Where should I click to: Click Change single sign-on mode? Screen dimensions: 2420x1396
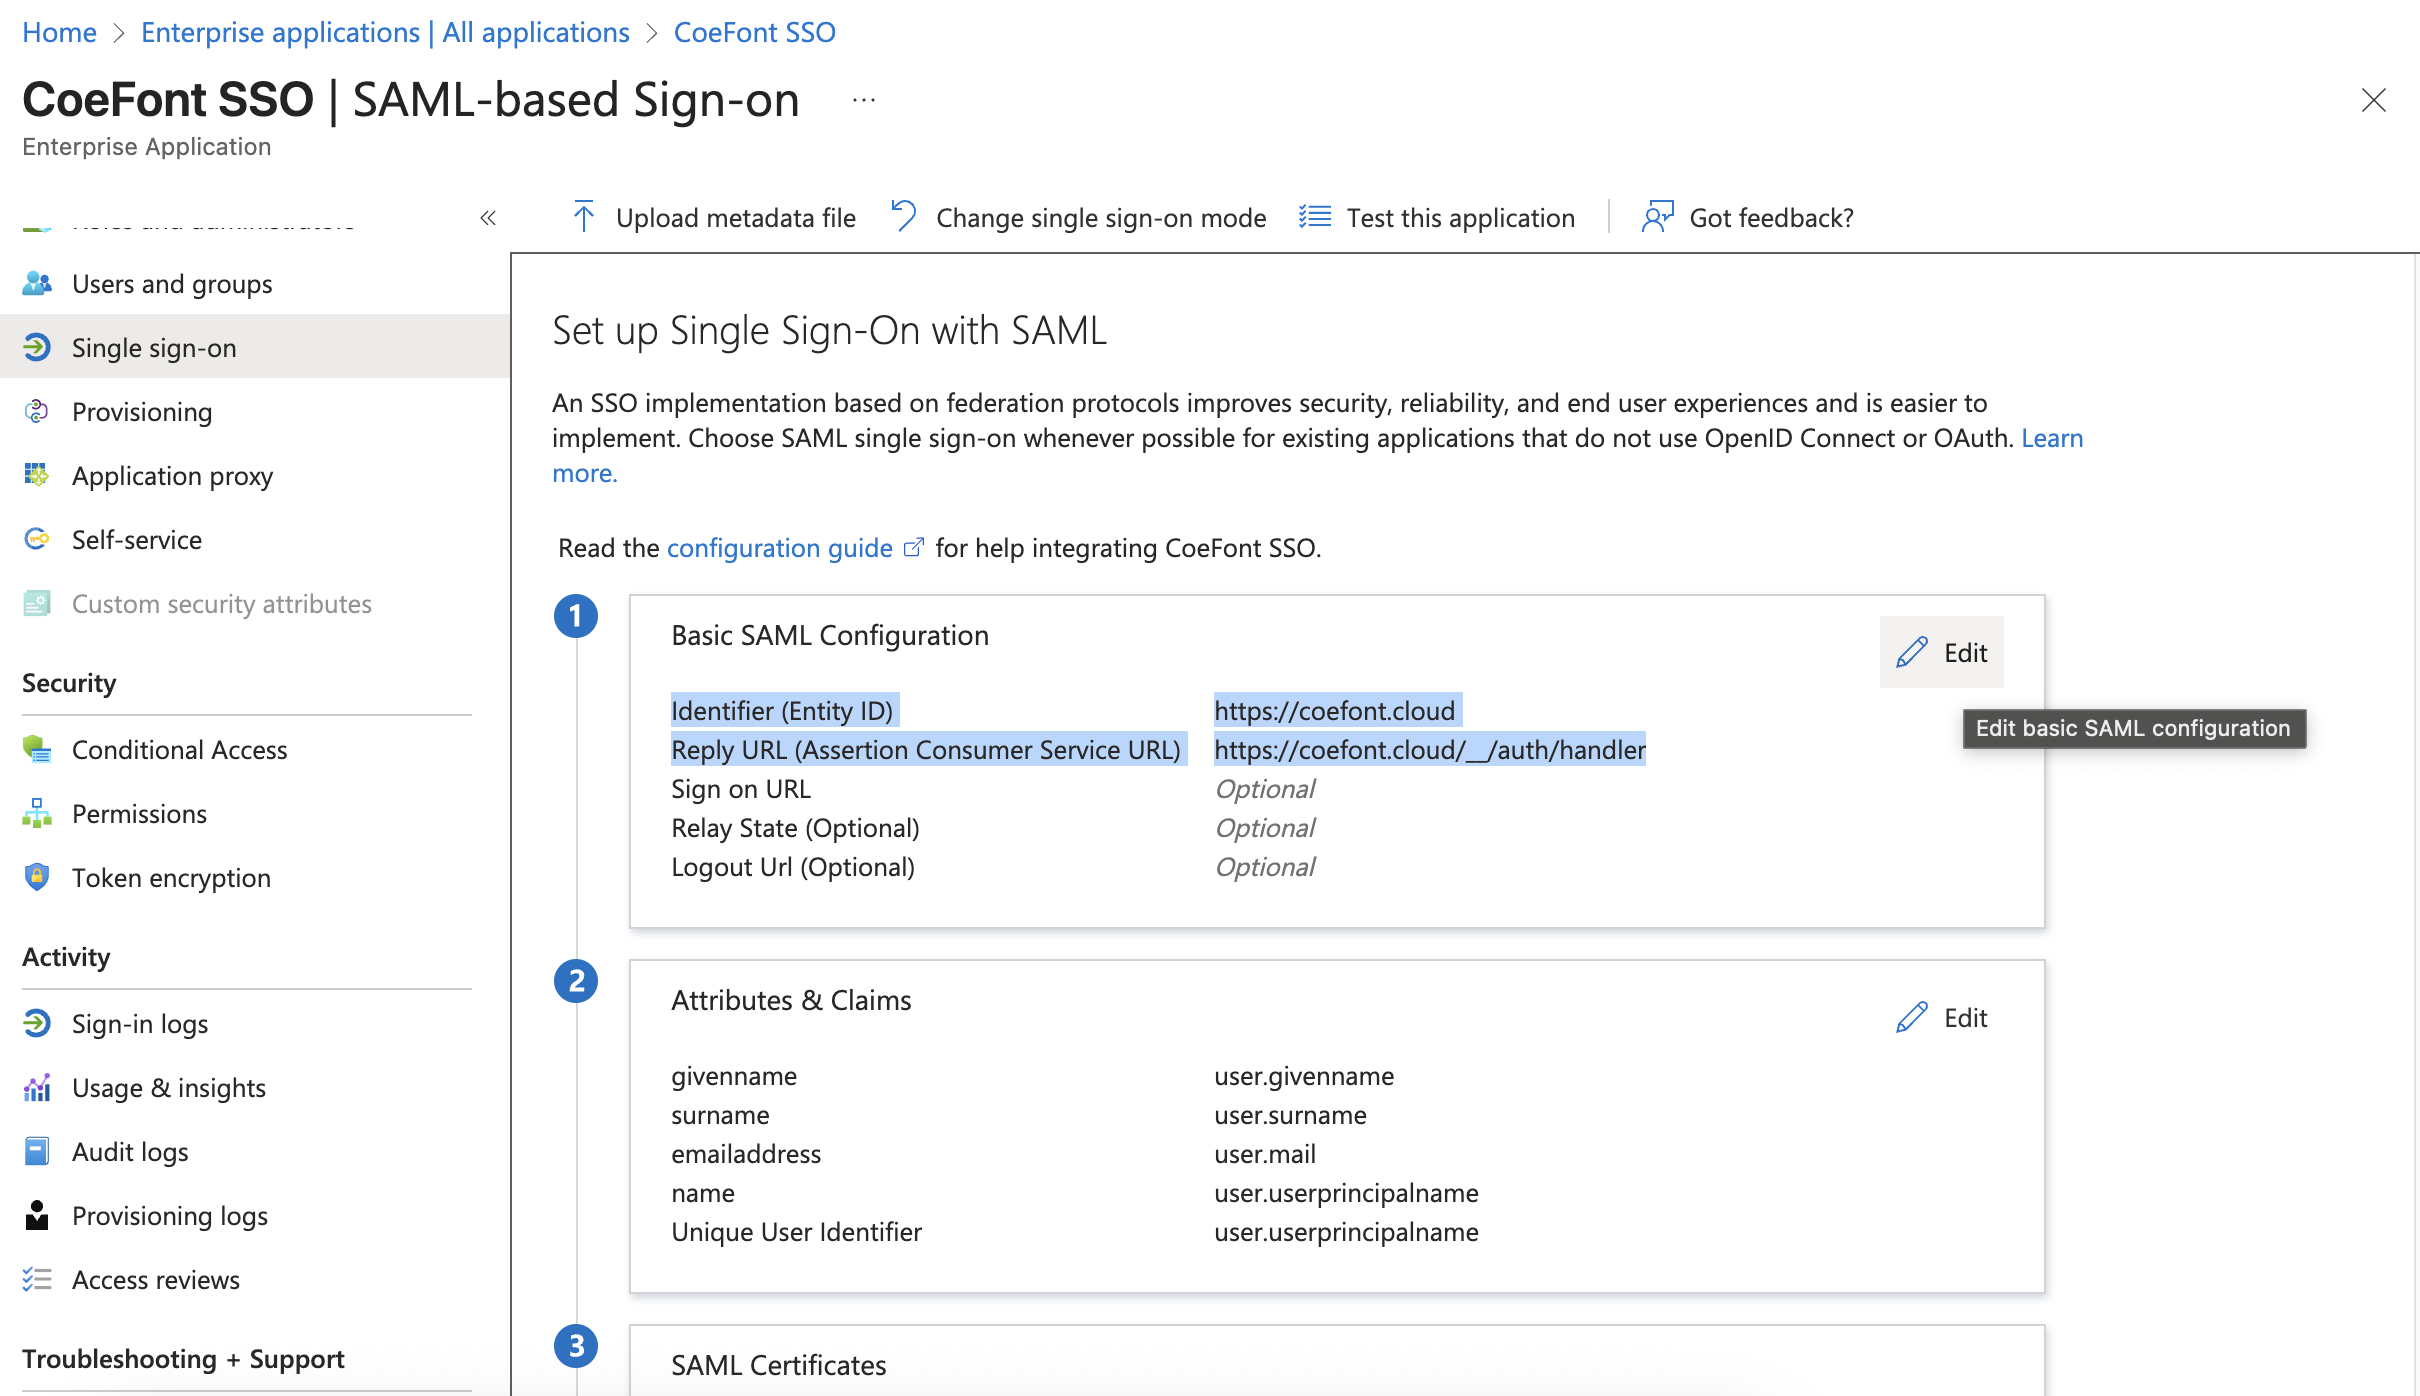1078,218
